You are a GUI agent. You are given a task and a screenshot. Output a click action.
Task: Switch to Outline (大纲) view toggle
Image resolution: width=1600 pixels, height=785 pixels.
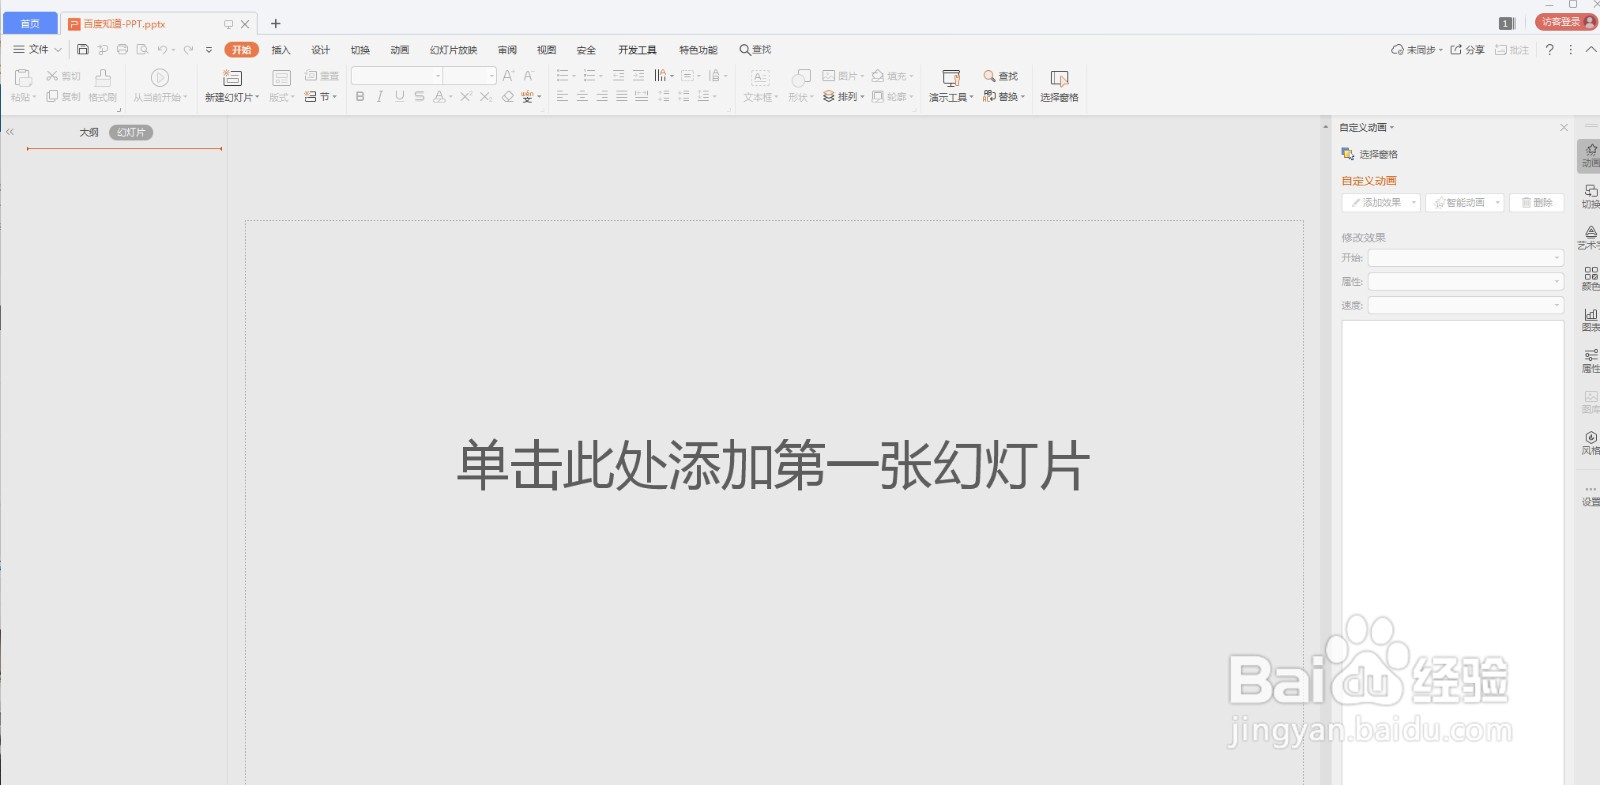89,132
